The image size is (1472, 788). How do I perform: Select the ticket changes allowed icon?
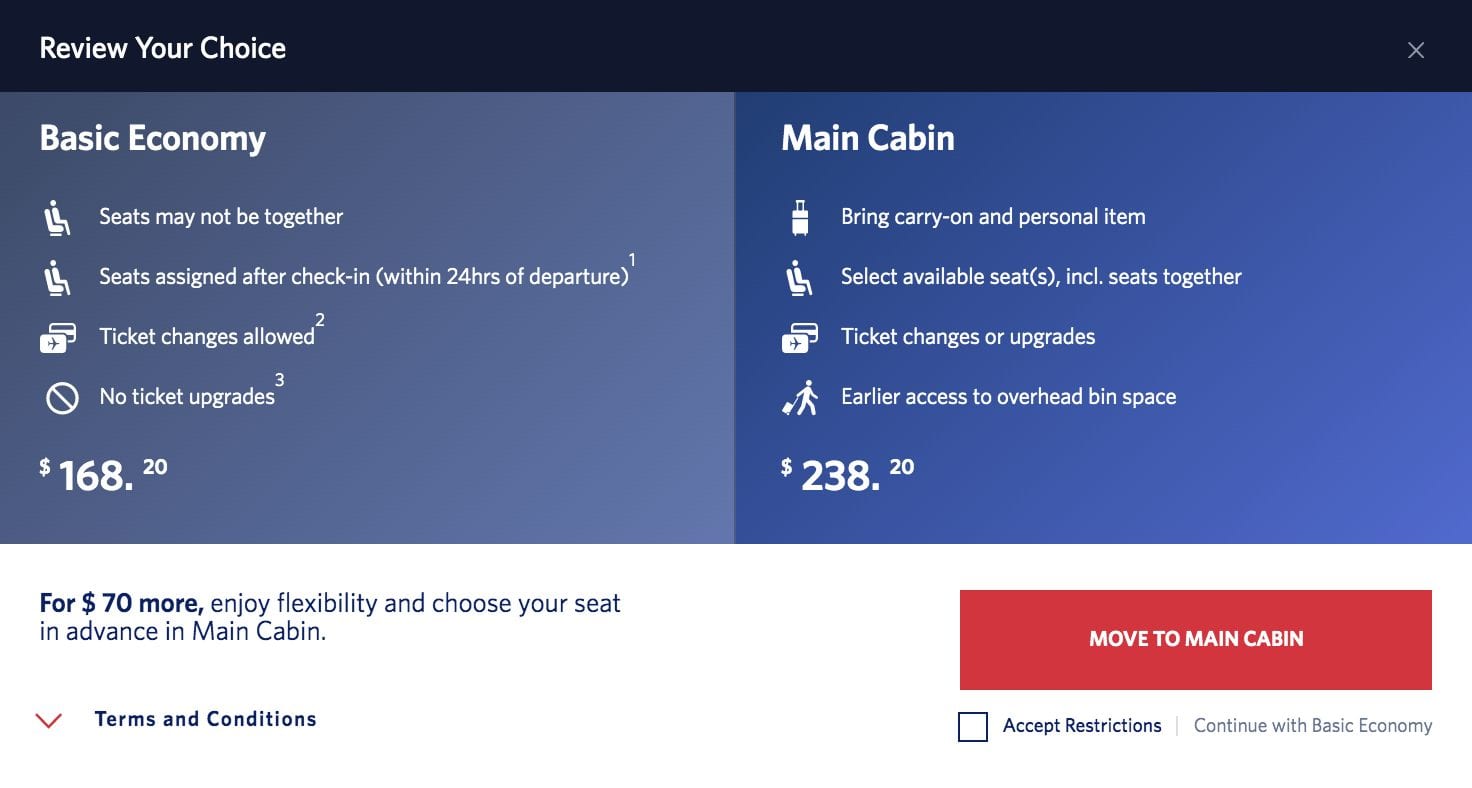click(59, 337)
